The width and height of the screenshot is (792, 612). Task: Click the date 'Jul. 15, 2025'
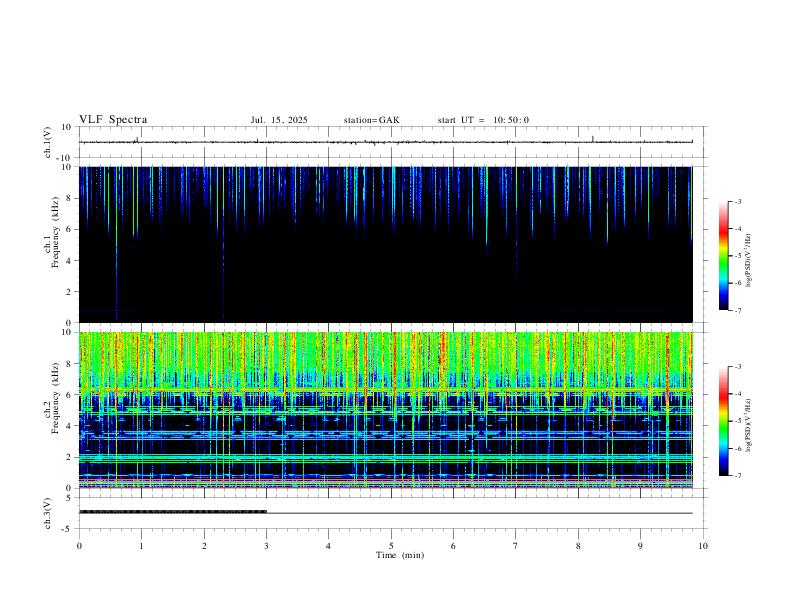(279, 120)
